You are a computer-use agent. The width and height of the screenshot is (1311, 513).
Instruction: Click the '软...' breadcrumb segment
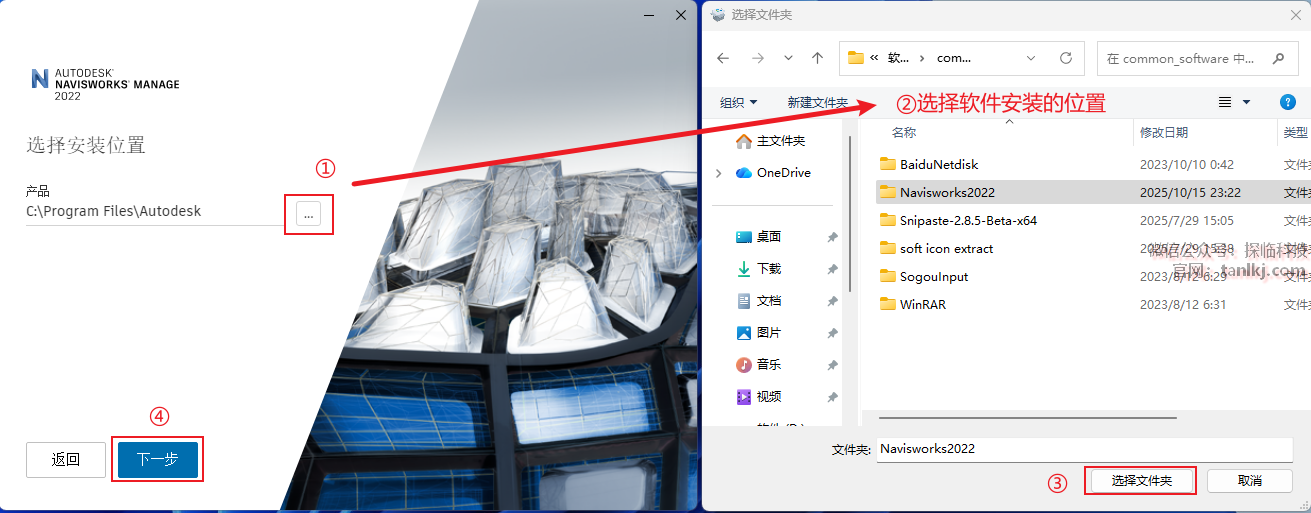tap(899, 58)
